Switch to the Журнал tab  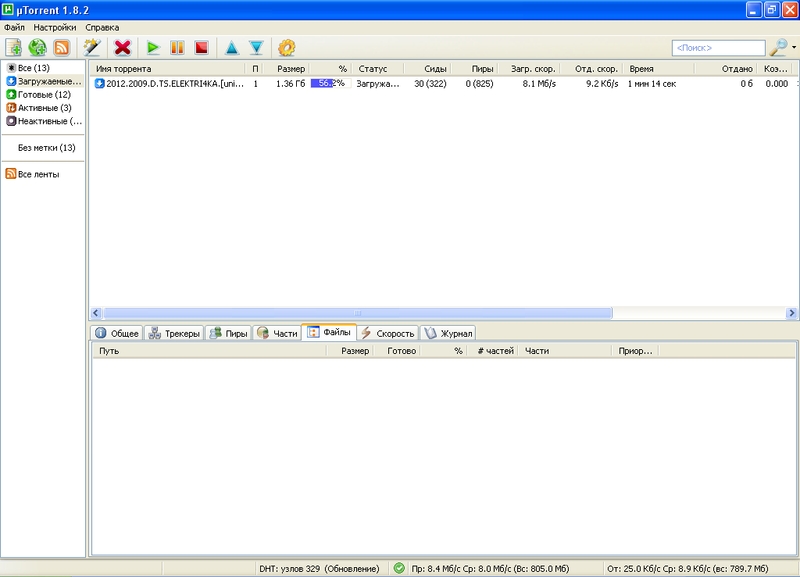tap(448, 333)
